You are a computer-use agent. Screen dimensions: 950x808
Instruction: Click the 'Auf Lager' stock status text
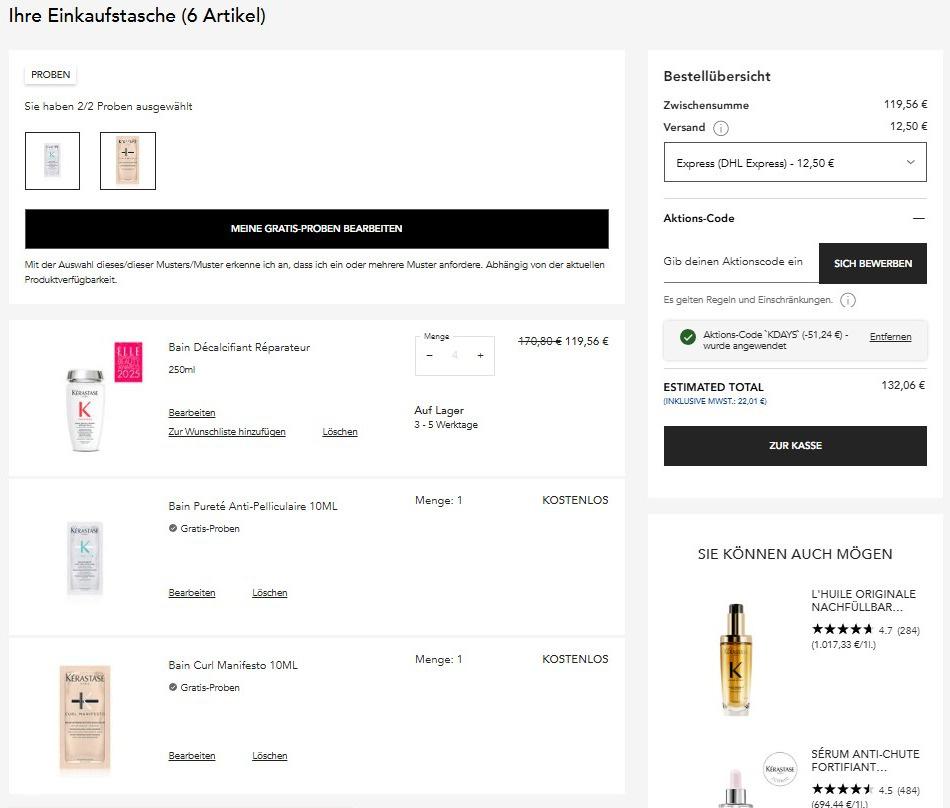439,410
